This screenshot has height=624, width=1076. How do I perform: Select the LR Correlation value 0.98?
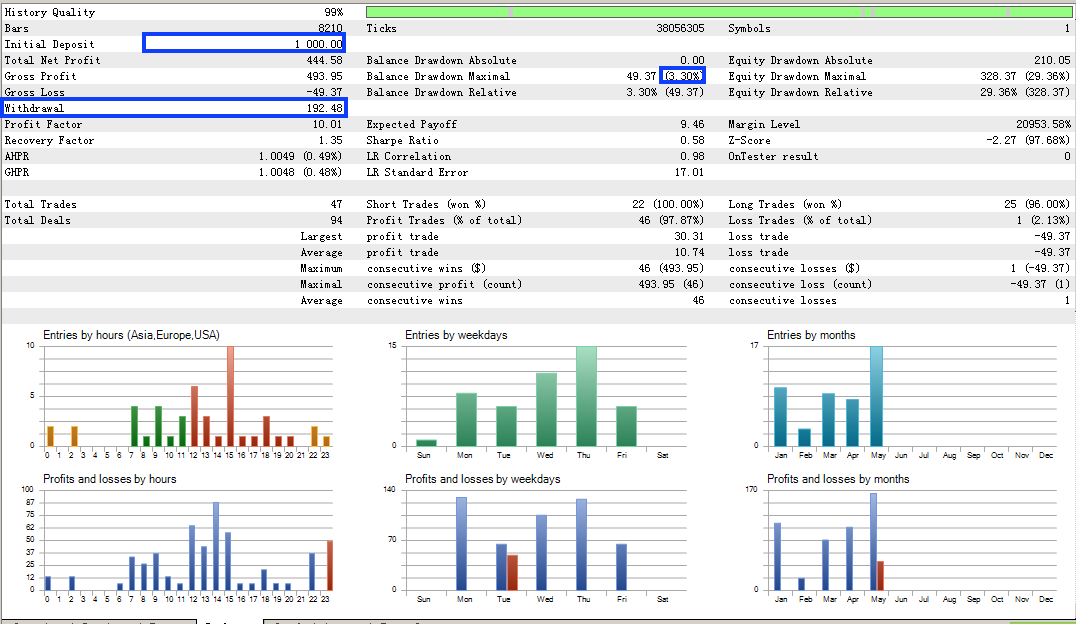[692, 157]
